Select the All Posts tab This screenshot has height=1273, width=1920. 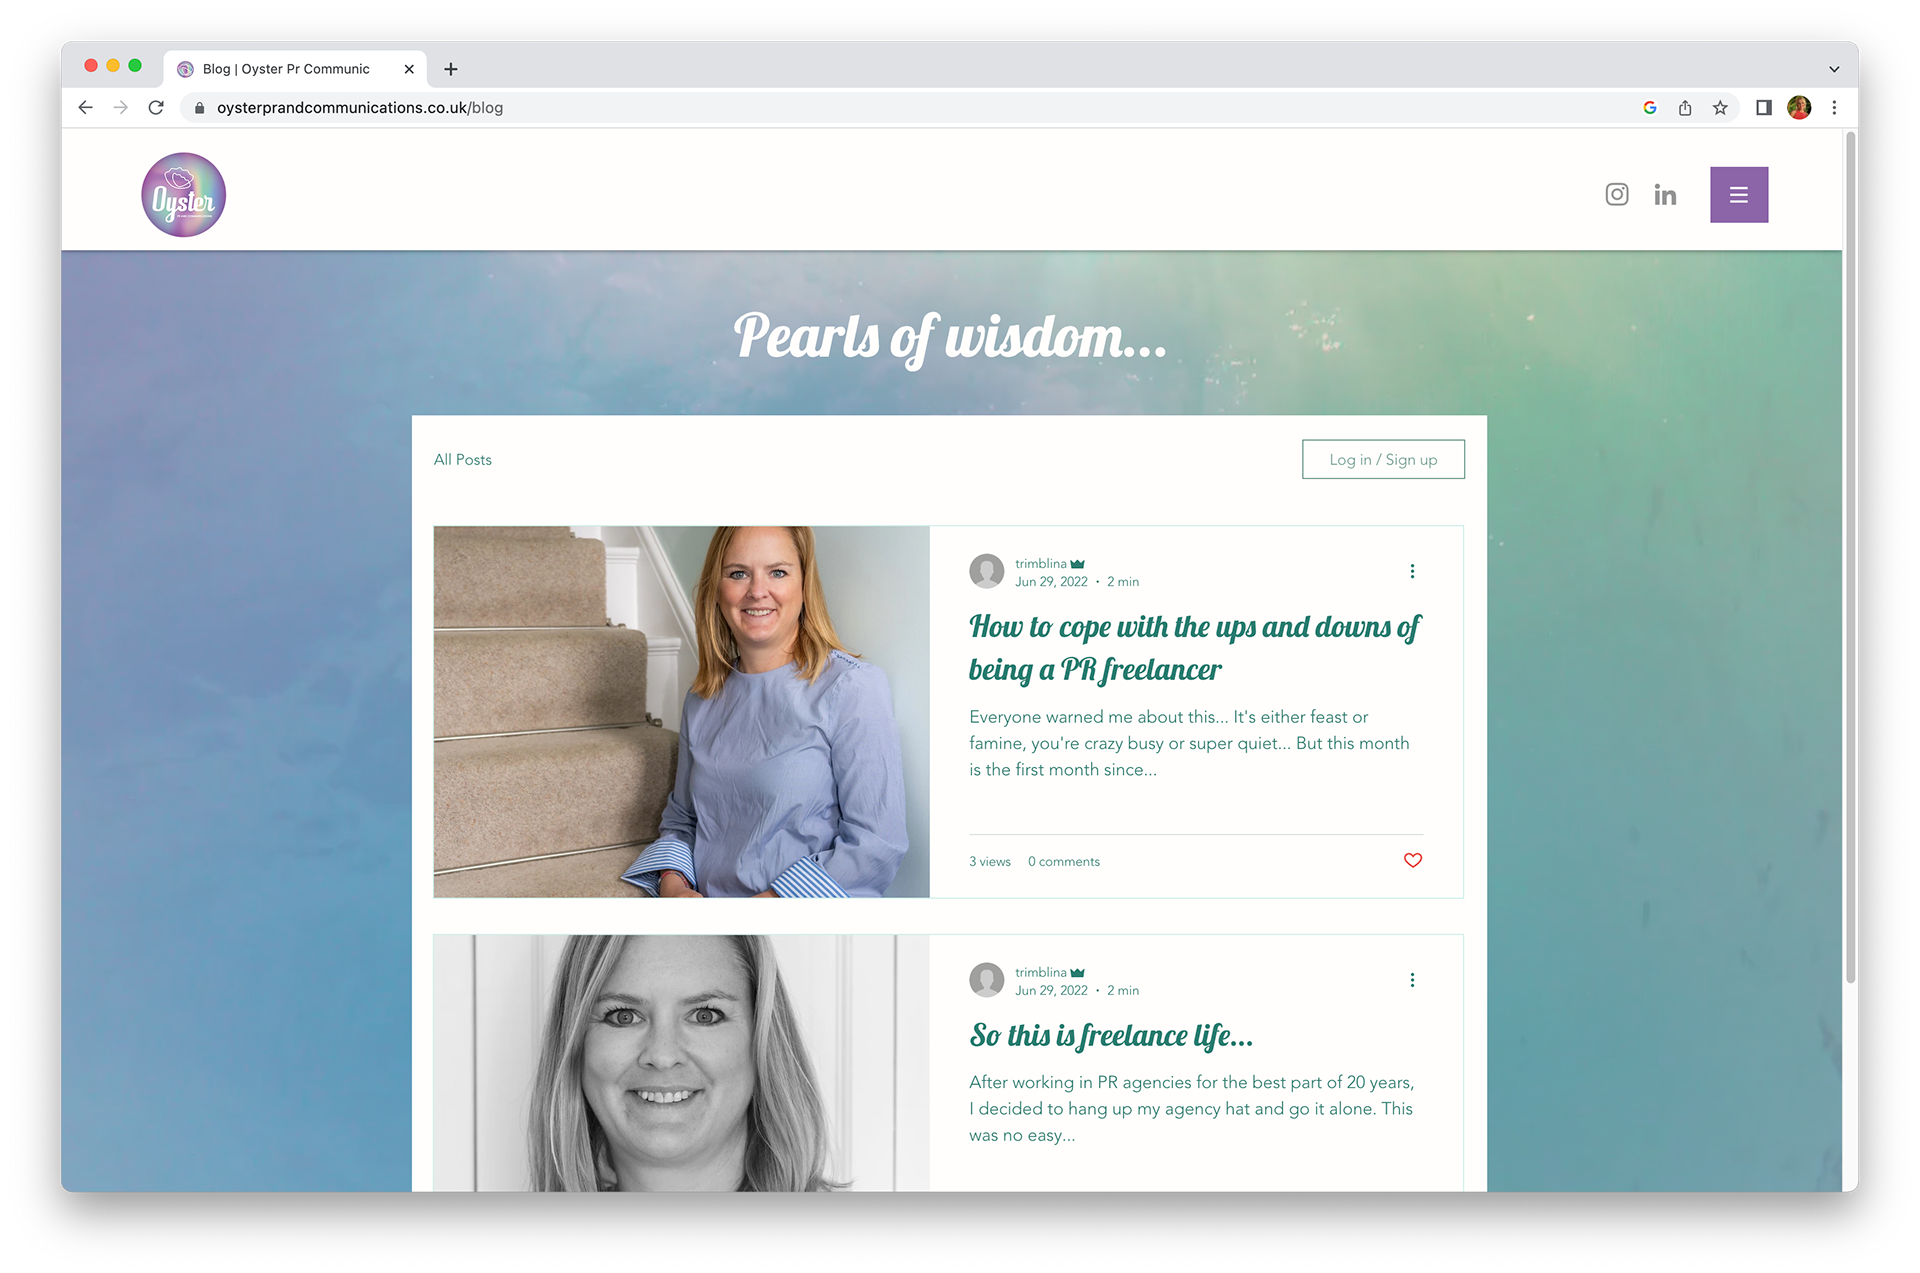(x=462, y=460)
